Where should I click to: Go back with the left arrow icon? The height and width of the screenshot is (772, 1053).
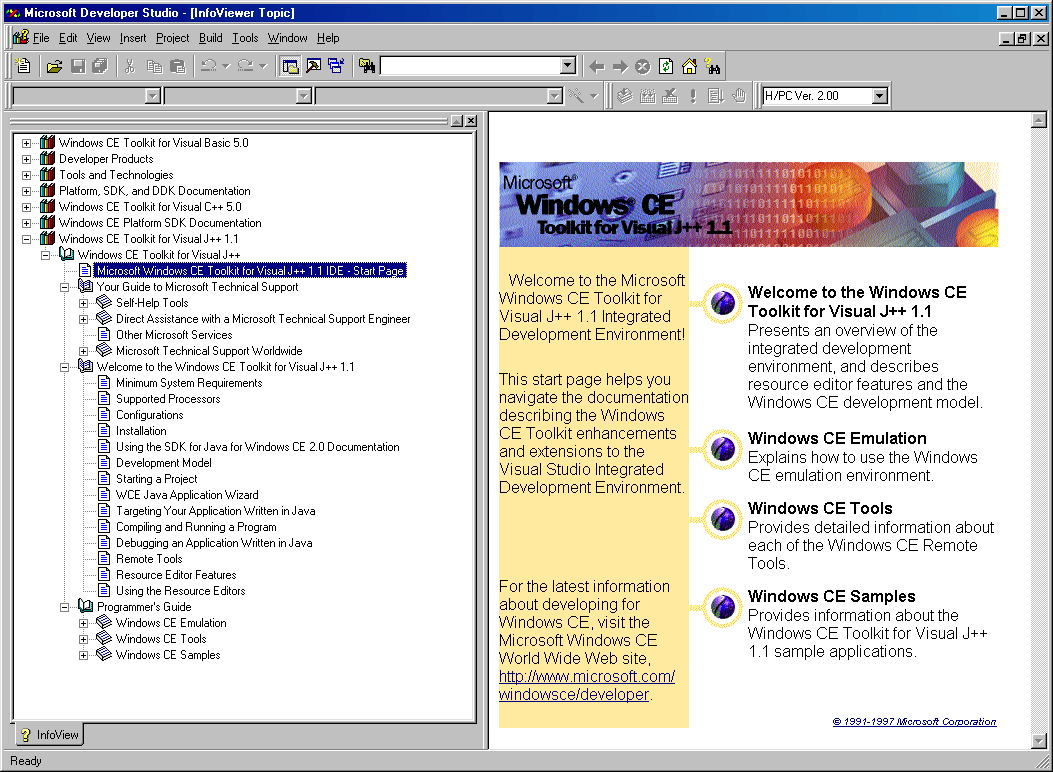596,66
